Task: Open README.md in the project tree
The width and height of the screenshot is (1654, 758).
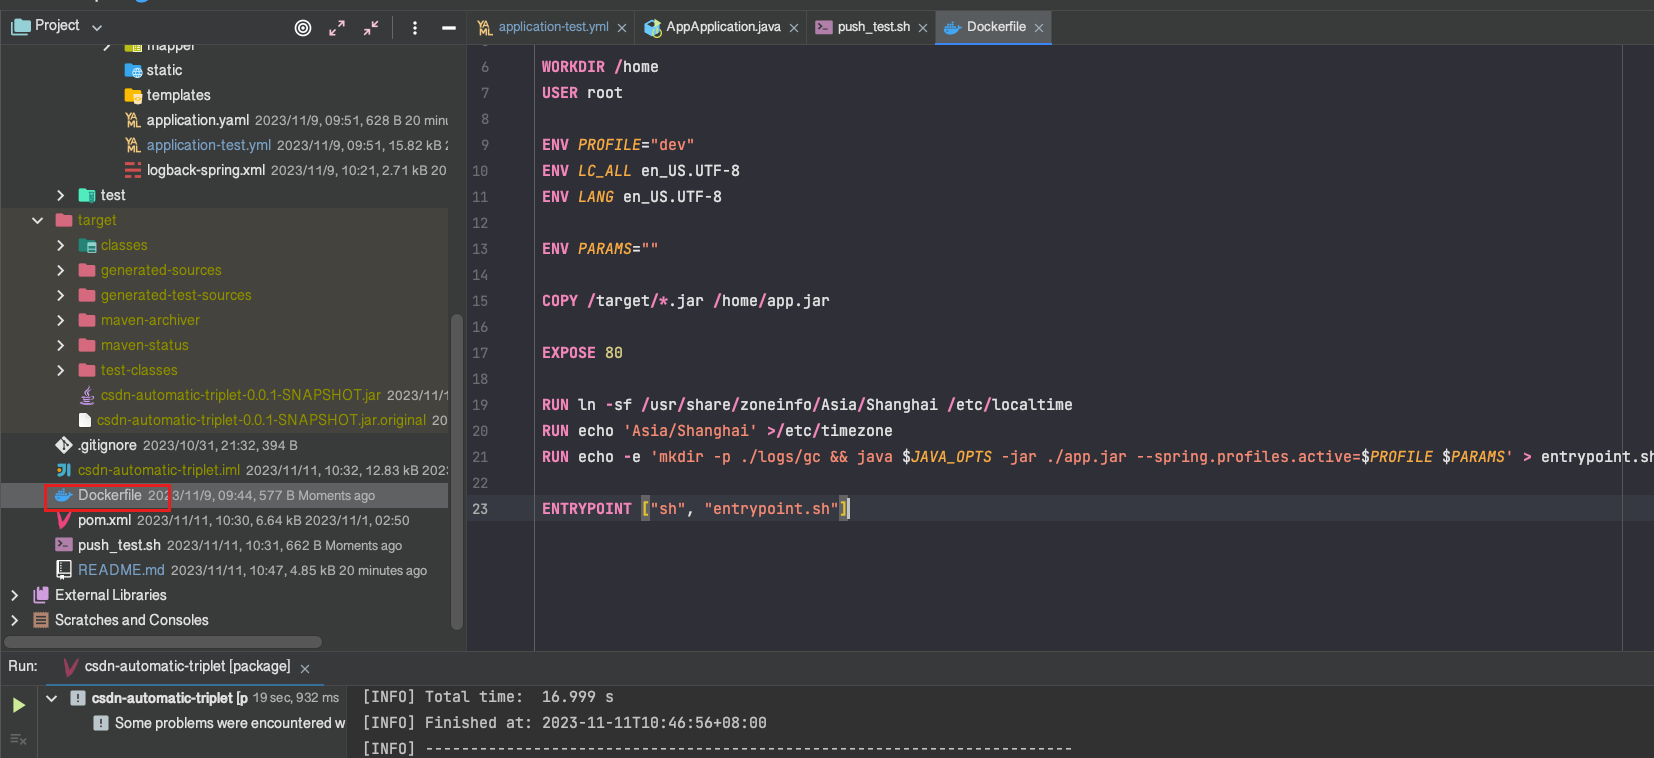Action: coord(121,570)
